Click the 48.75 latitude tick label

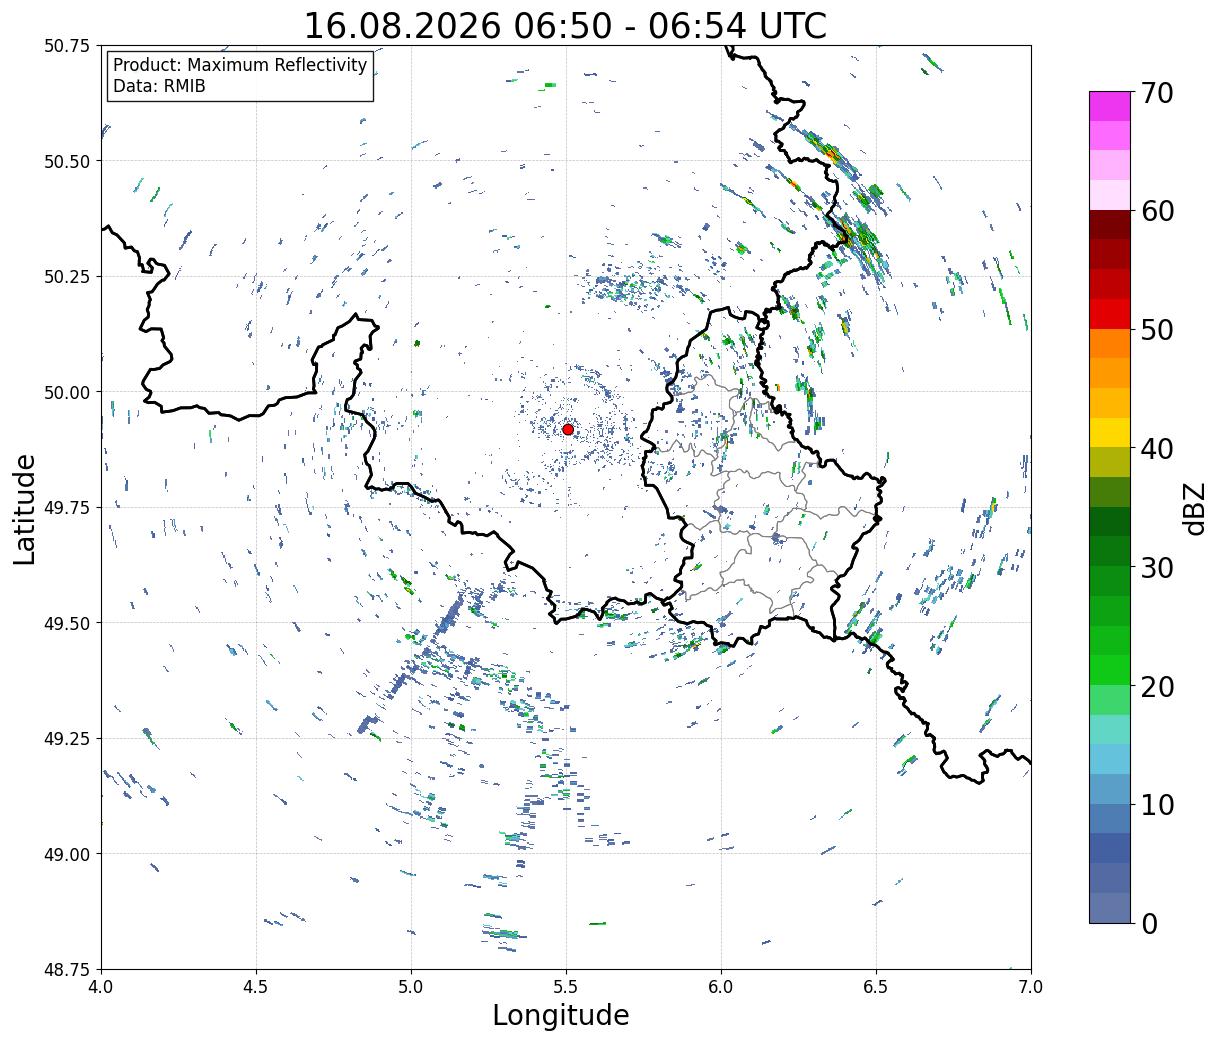click(x=67, y=969)
